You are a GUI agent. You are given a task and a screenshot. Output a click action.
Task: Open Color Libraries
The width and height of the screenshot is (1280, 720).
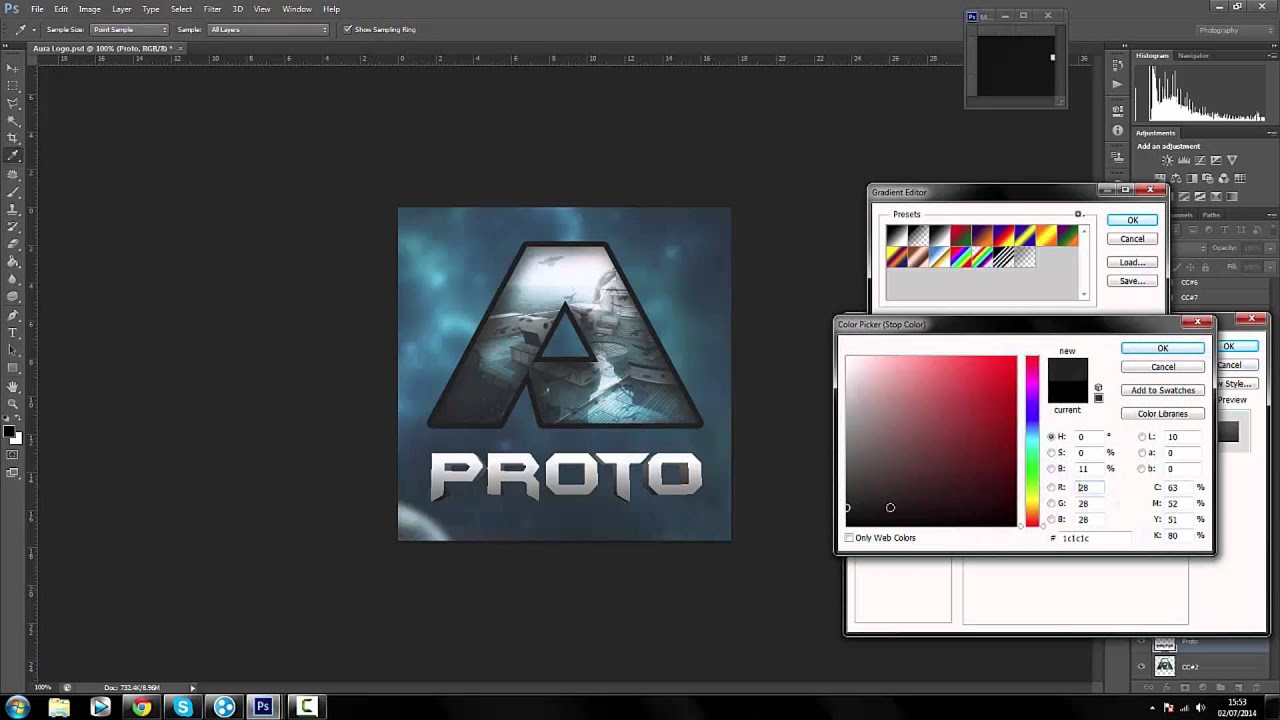[1163, 414]
